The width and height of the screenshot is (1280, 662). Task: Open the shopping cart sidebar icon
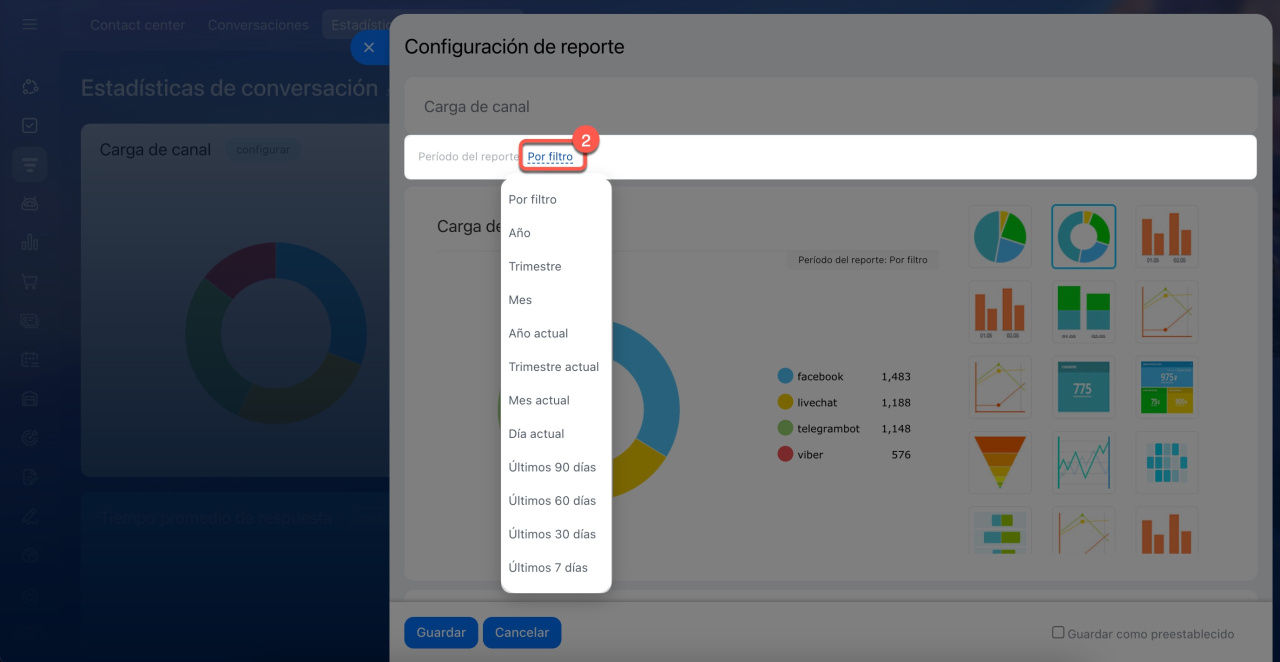point(30,281)
